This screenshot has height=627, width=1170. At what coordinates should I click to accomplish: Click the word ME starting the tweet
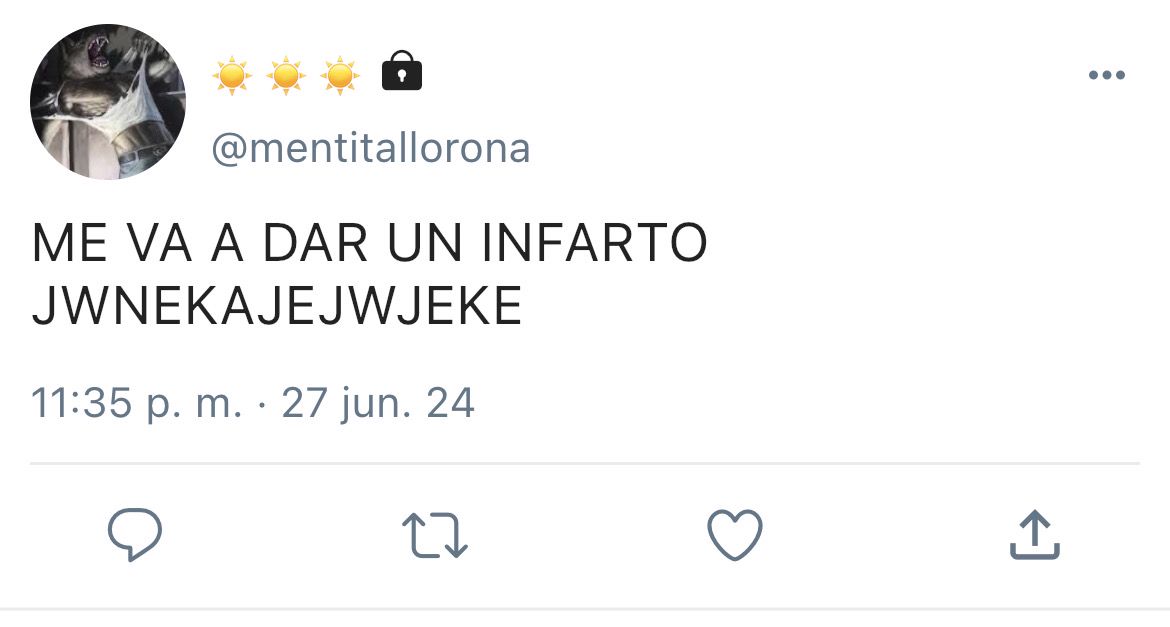pyautogui.click(x=69, y=243)
